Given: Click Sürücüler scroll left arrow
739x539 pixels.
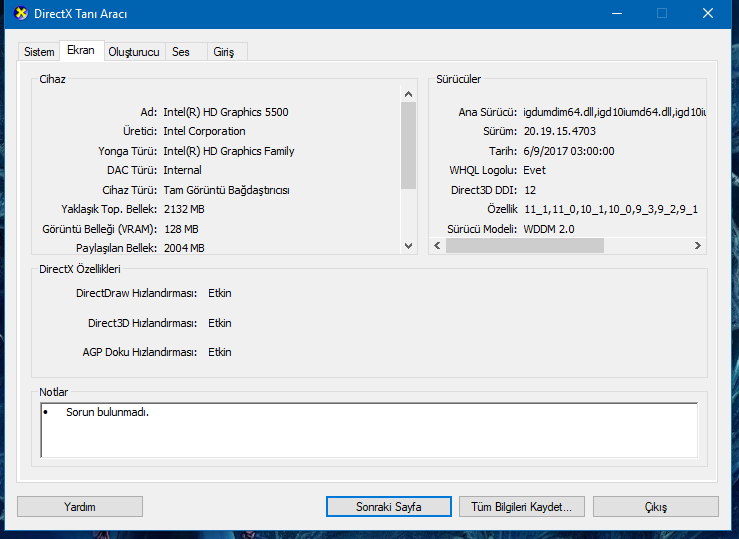Looking at the screenshot, I should tap(437, 245).
